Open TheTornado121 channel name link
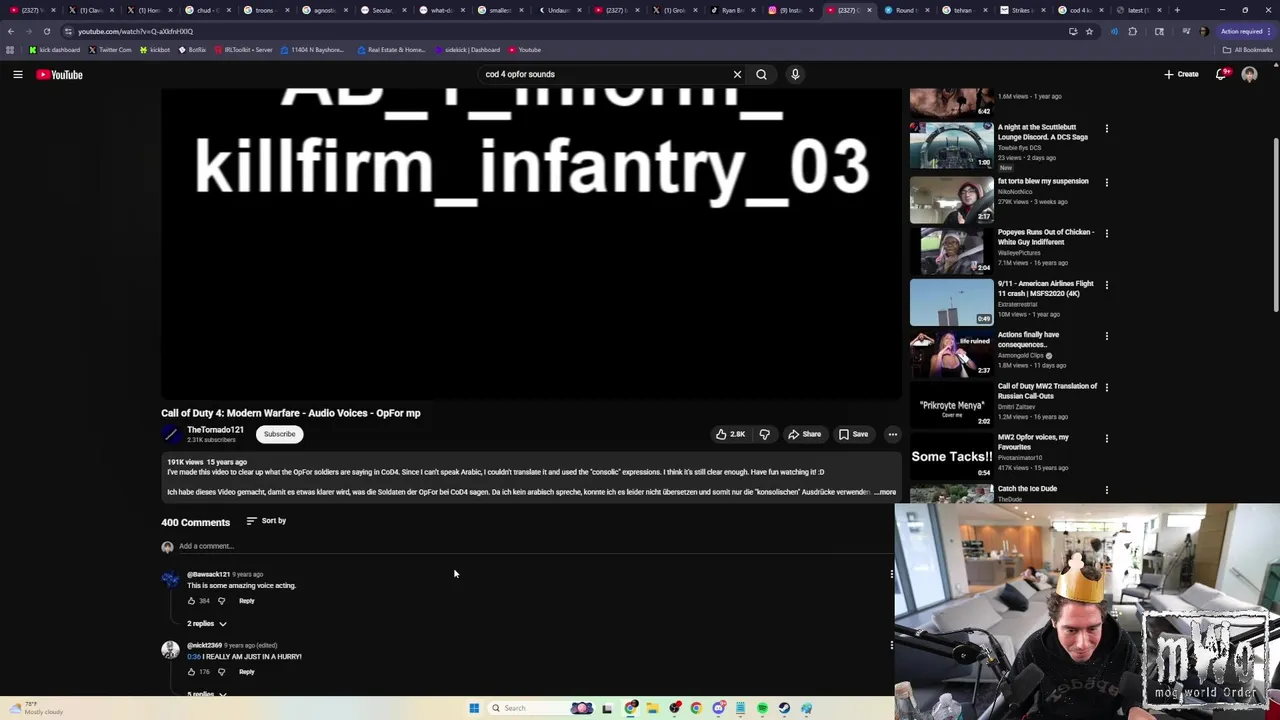This screenshot has height=720, width=1280. [215, 430]
